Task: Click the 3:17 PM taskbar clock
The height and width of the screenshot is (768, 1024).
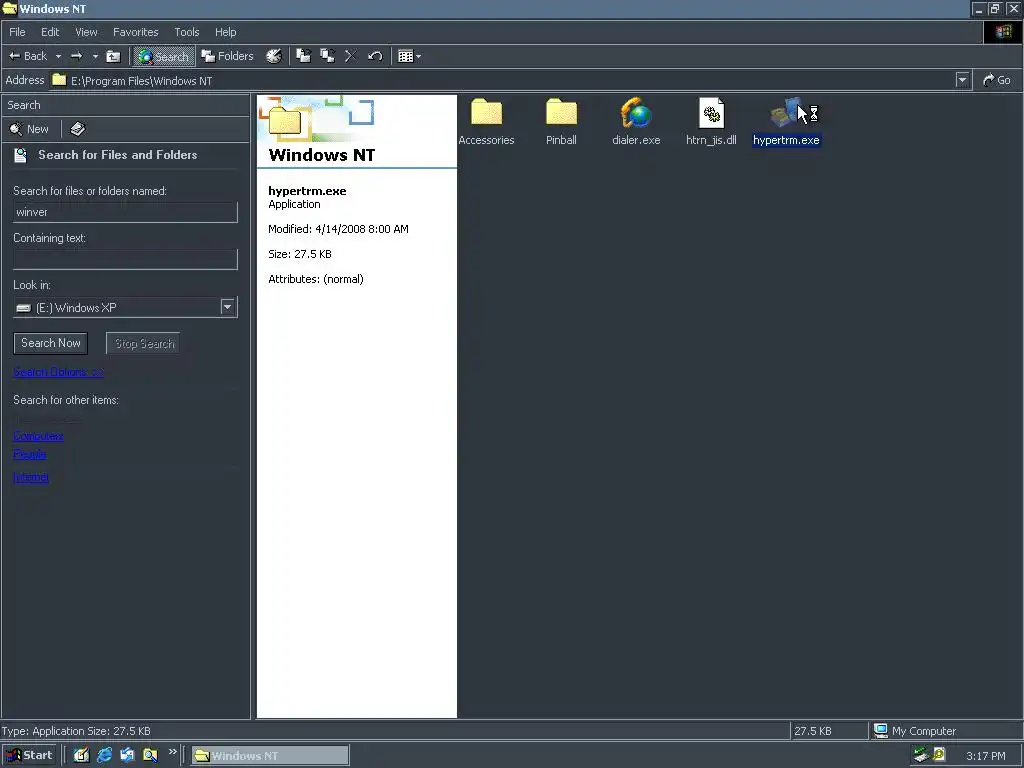Action: tap(985, 756)
